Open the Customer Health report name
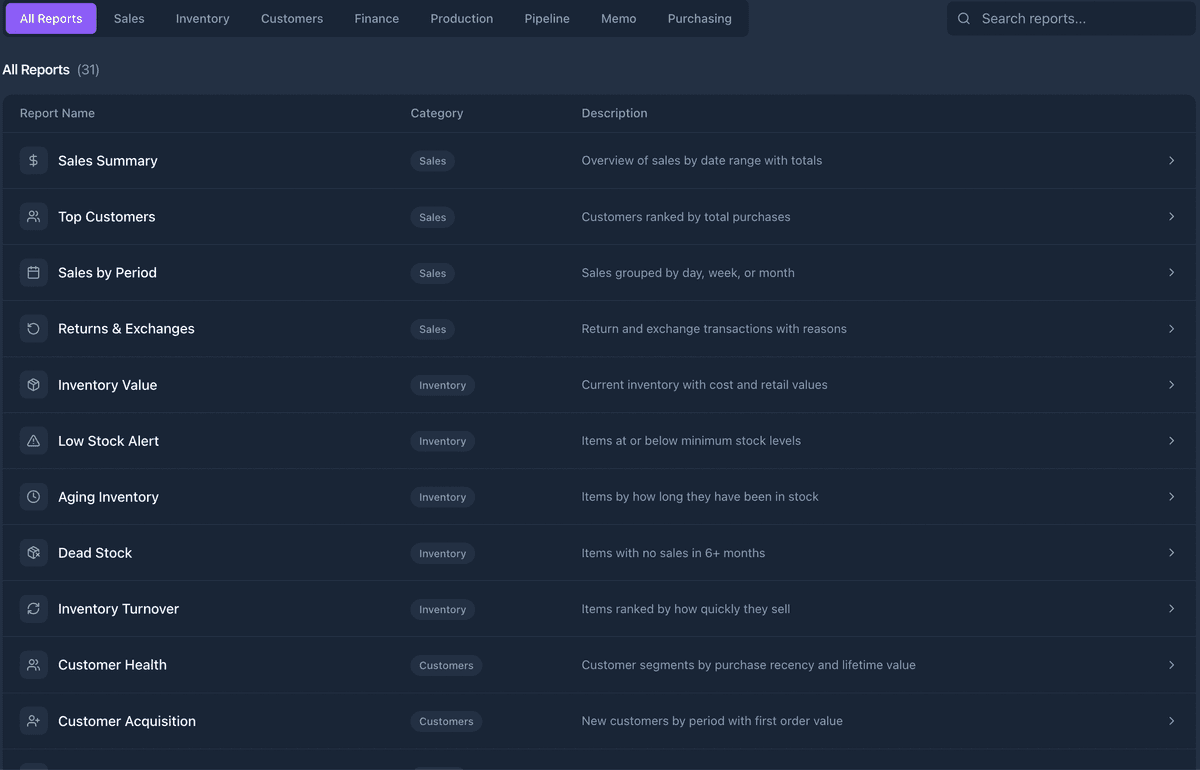This screenshot has height=770, width=1200. click(112, 664)
